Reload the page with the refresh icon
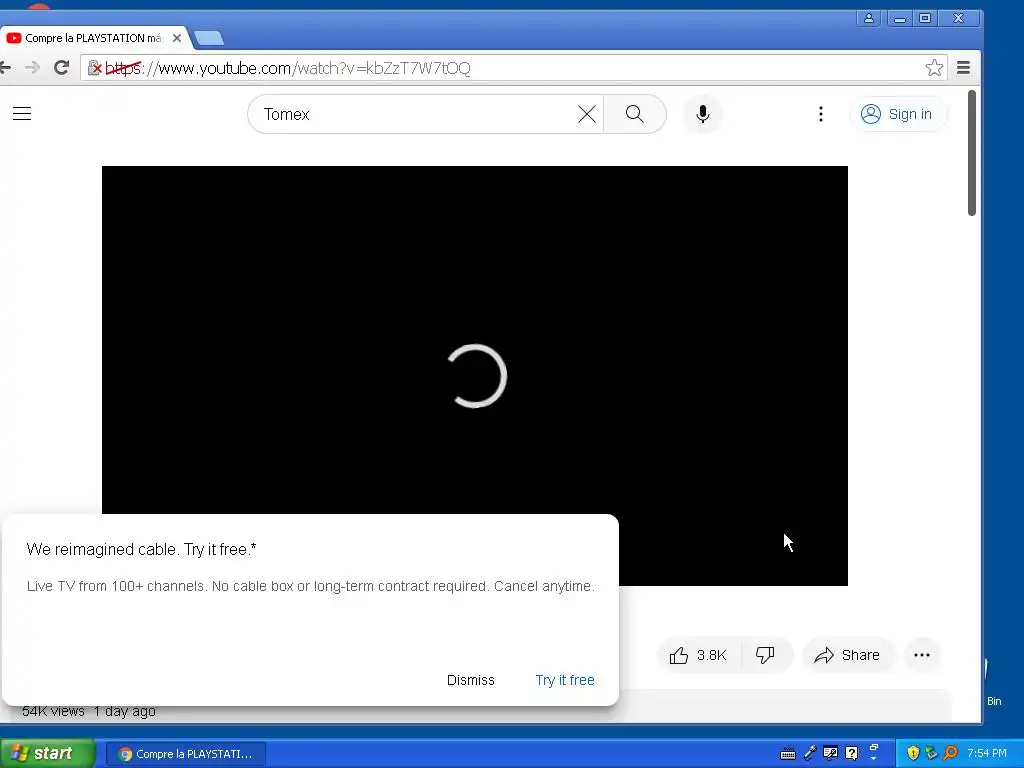The width and height of the screenshot is (1024, 768). pyautogui.click(x=61, y=67)
